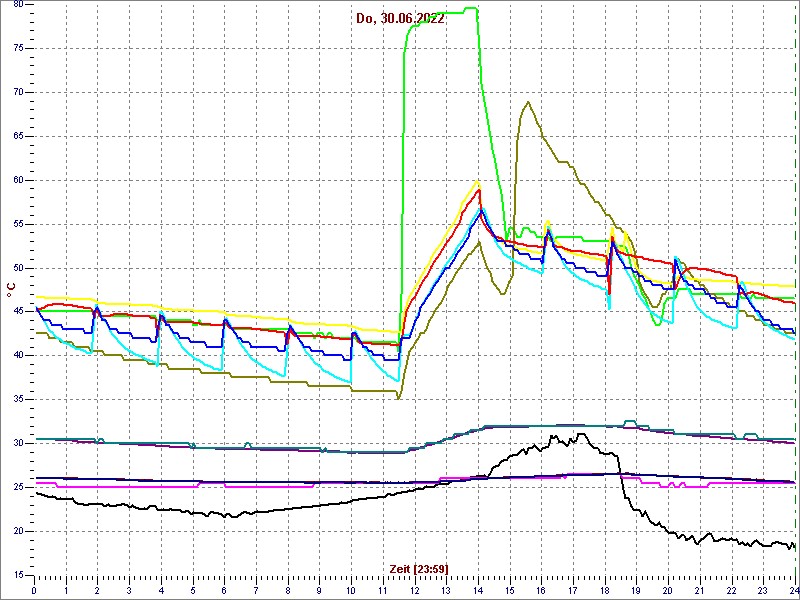Click the °C unit label on y-axis
The width and height of the screenshot is (800, 600).
coord(11,289)
